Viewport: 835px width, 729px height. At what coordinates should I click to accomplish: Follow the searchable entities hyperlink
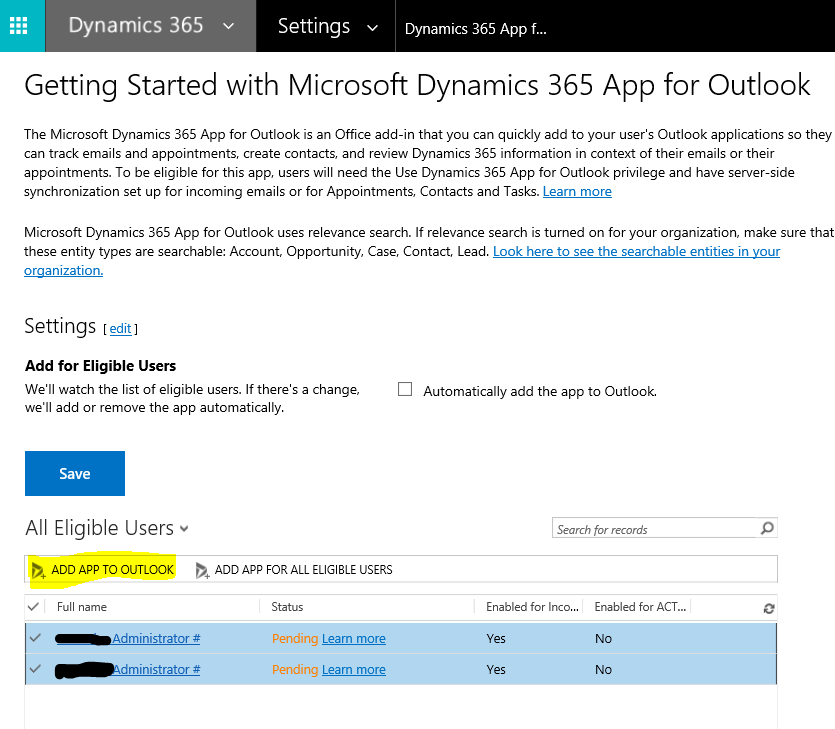tap(636, 251)
